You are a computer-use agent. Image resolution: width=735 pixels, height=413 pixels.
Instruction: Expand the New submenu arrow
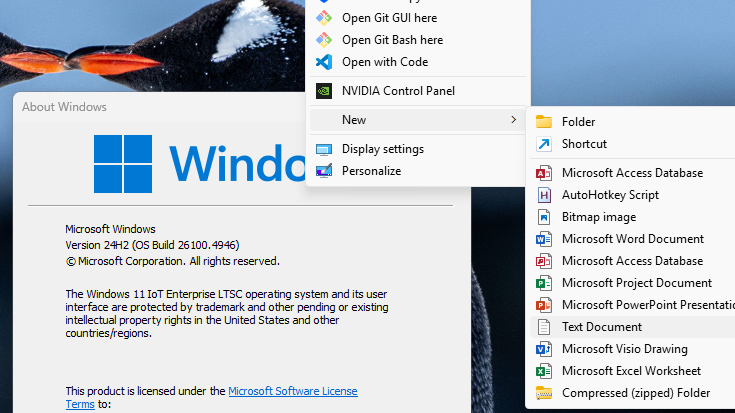[513, 120]
